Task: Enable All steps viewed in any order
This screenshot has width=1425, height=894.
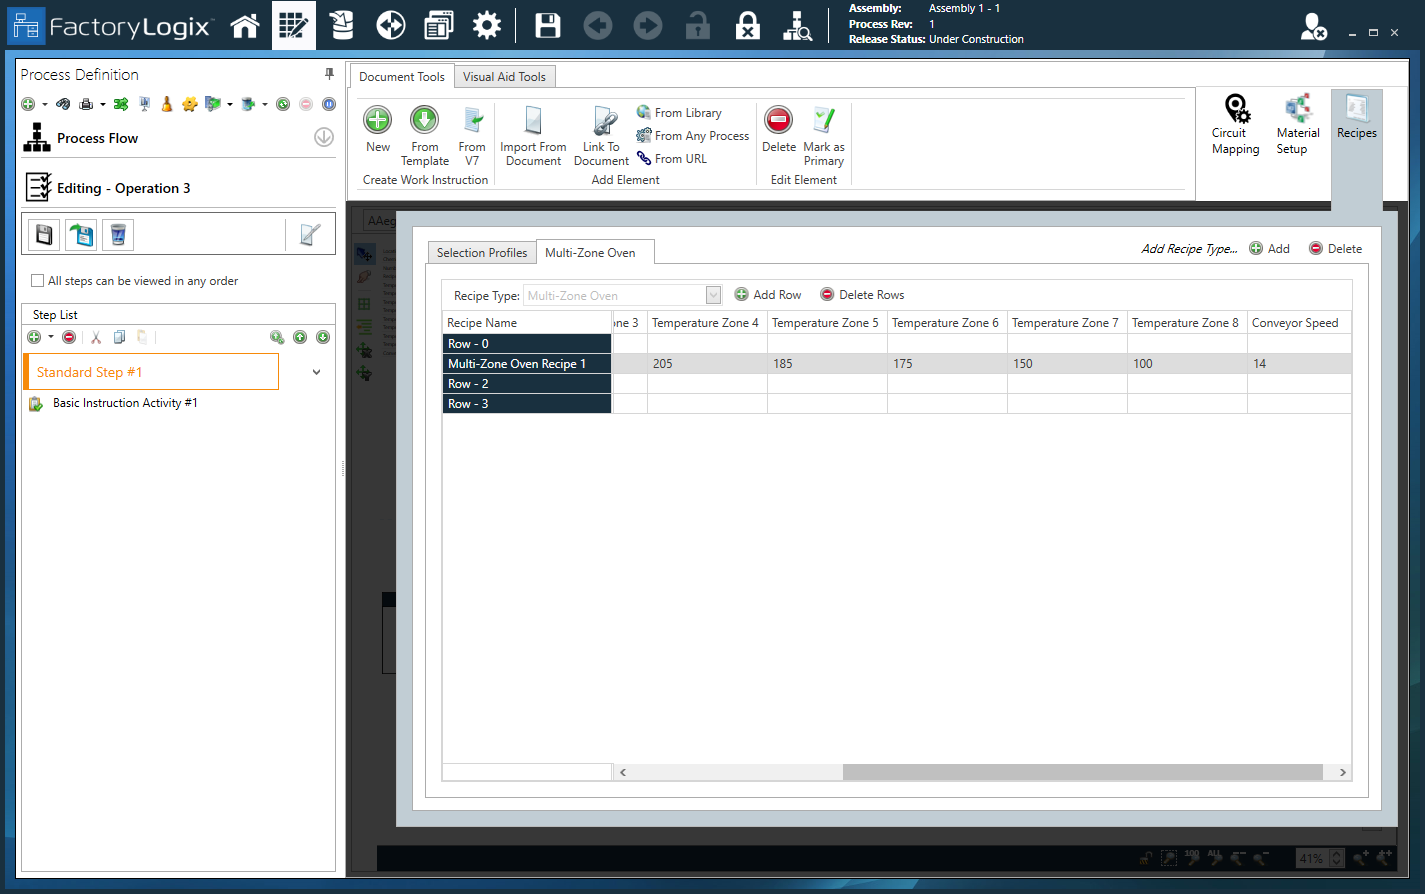Action: pos(38,281)
